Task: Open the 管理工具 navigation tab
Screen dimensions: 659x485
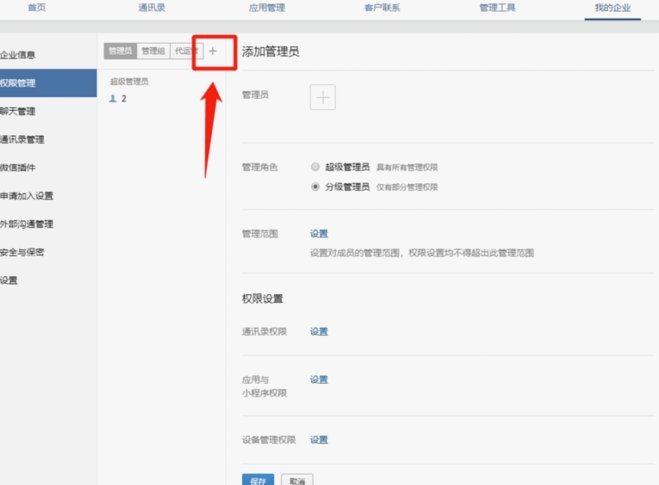Action: [x=497, y=8]
